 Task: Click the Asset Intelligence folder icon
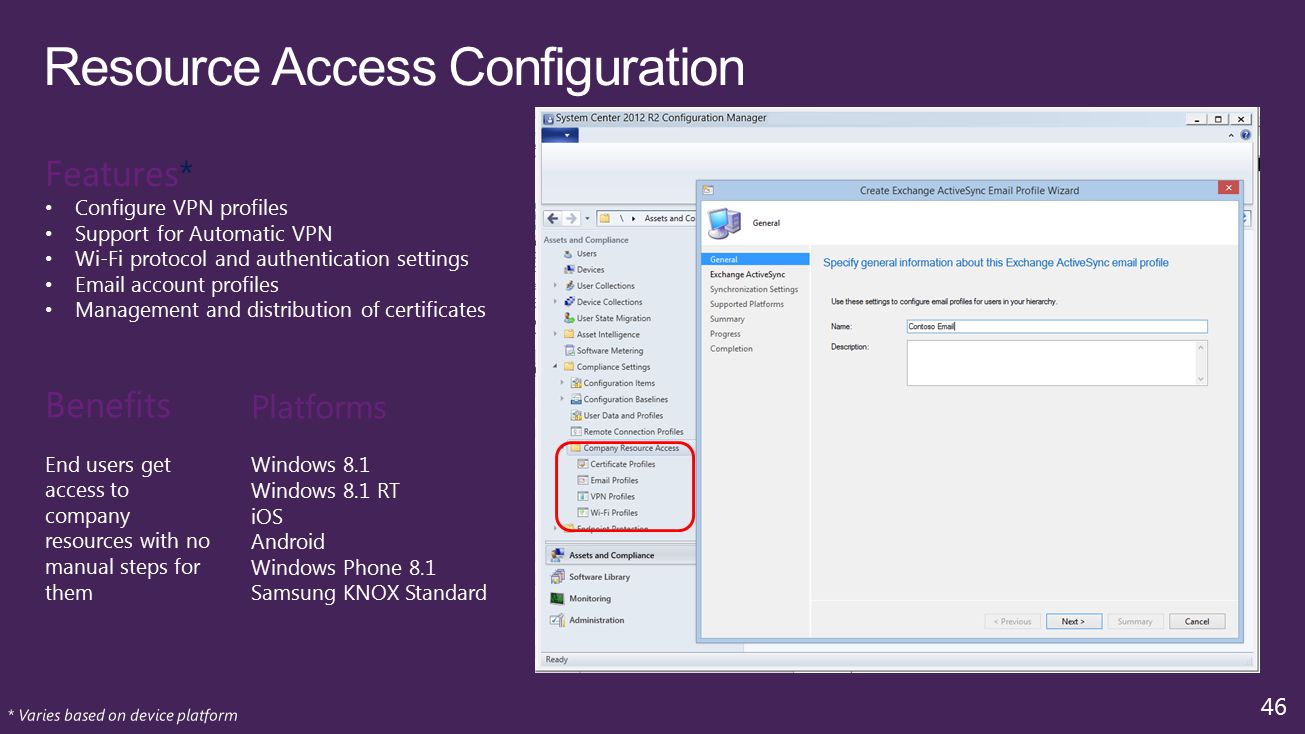pos(569,335)
